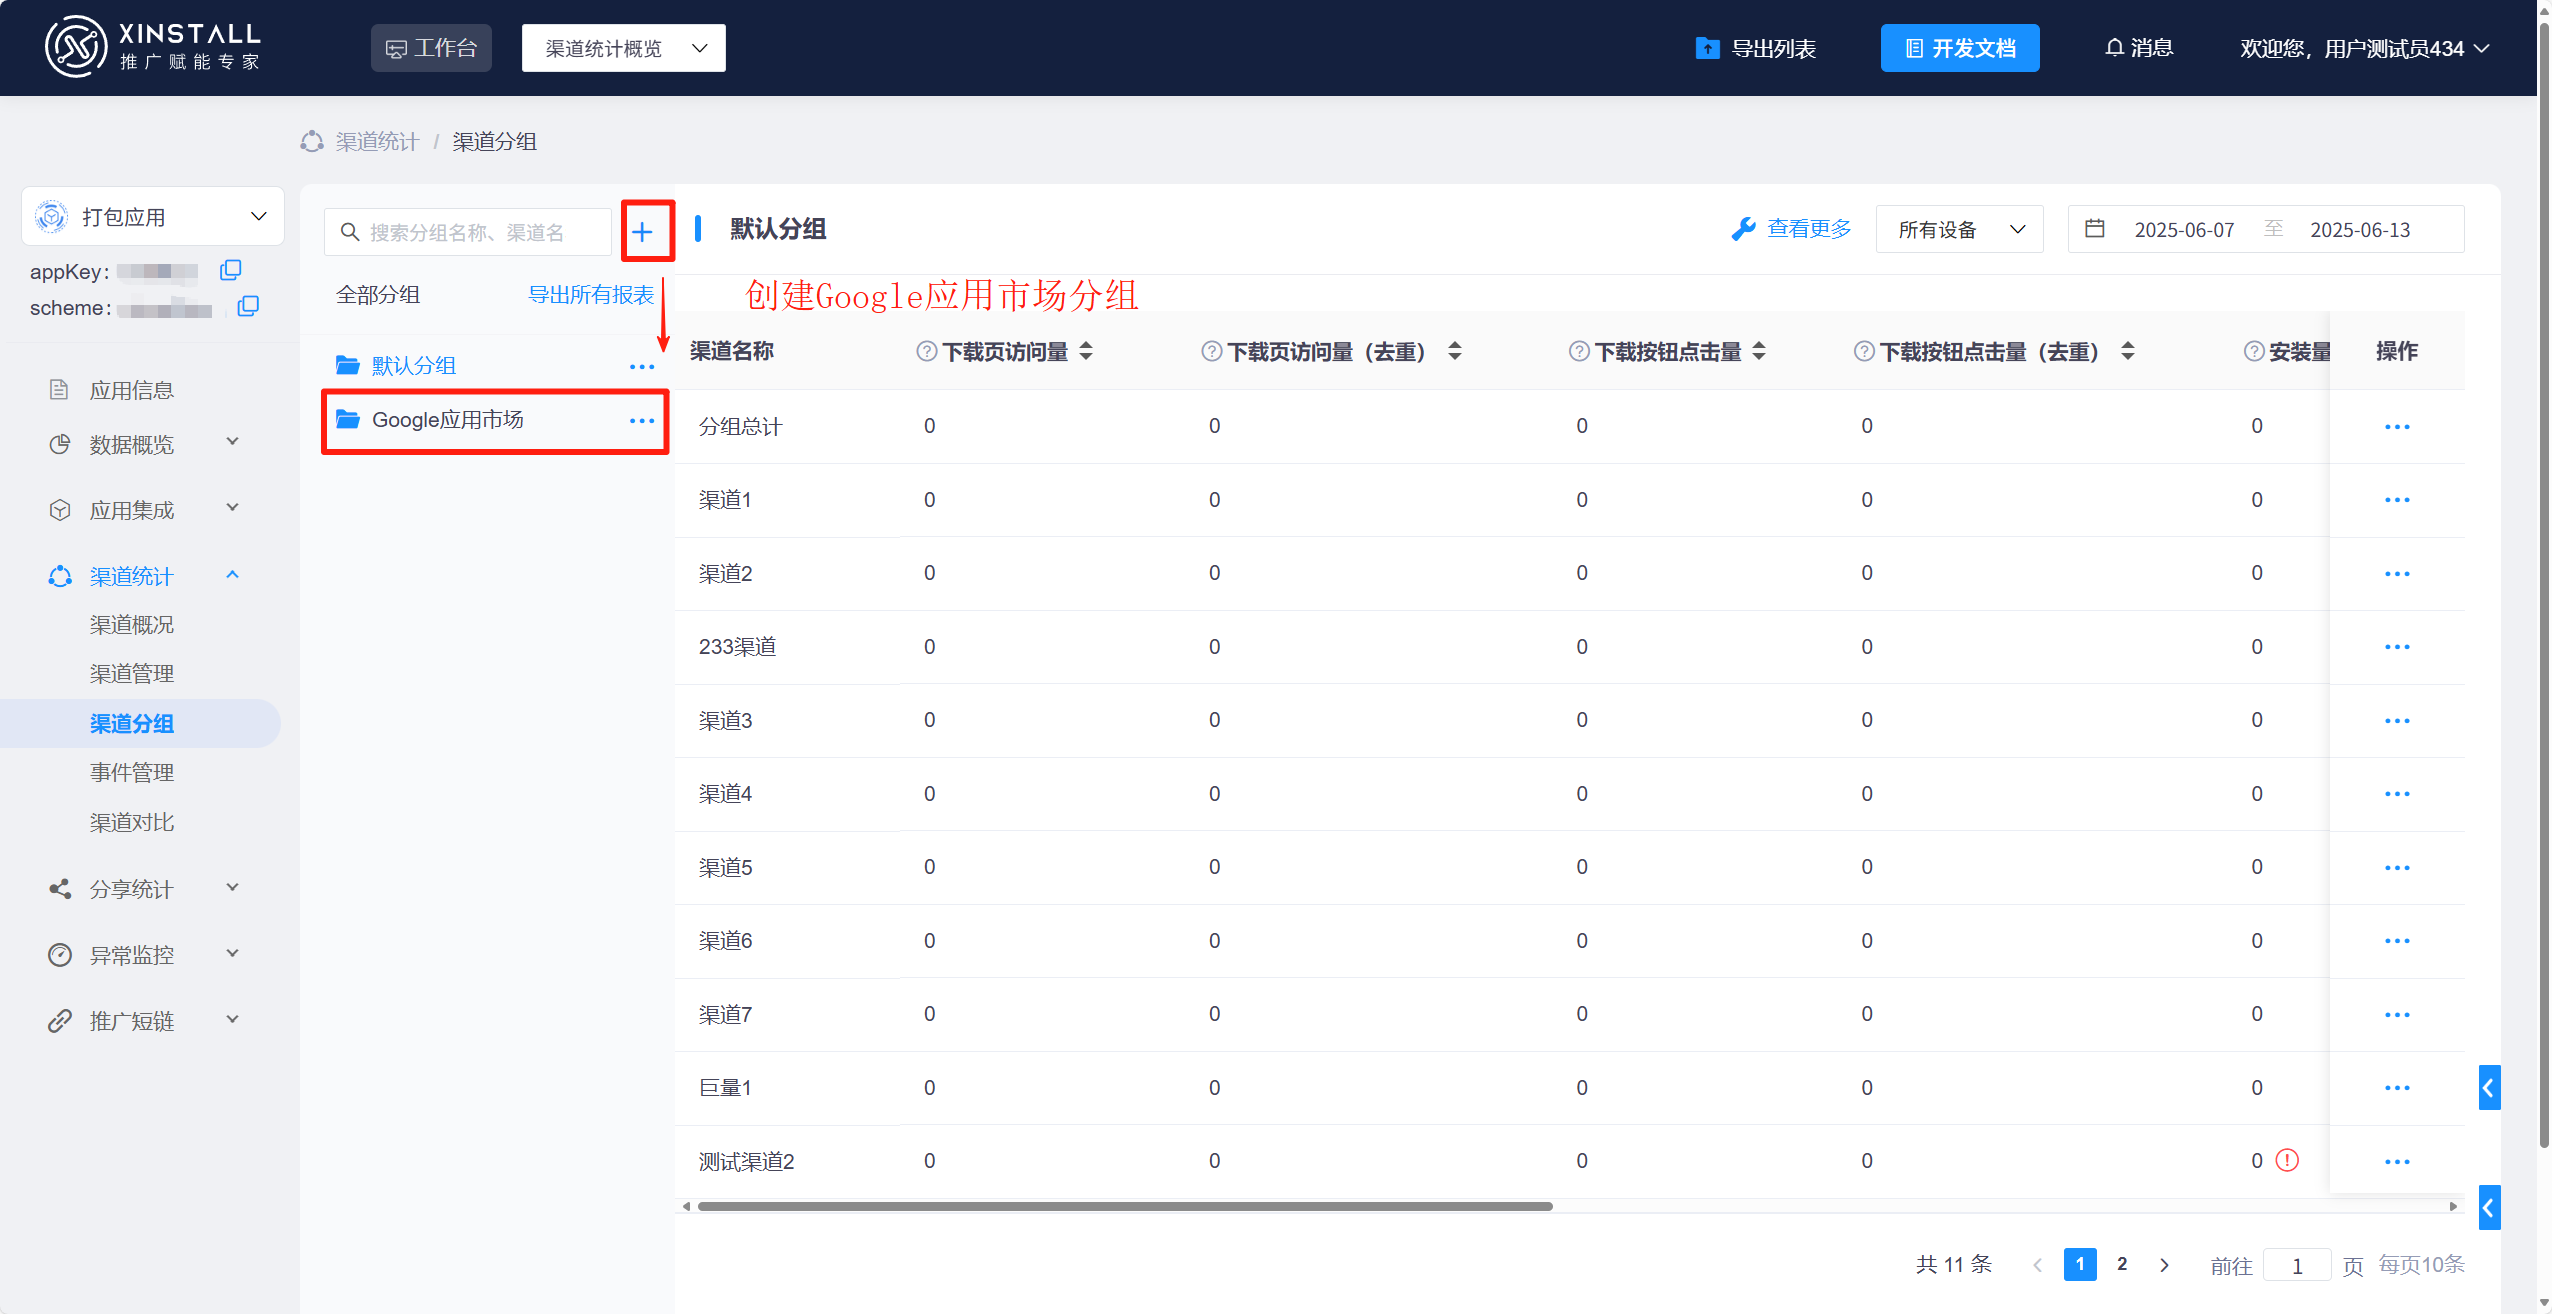The image size is (2552, 1314).
Task: Show help tooltip for 安装量 column
Action: 2254,351
